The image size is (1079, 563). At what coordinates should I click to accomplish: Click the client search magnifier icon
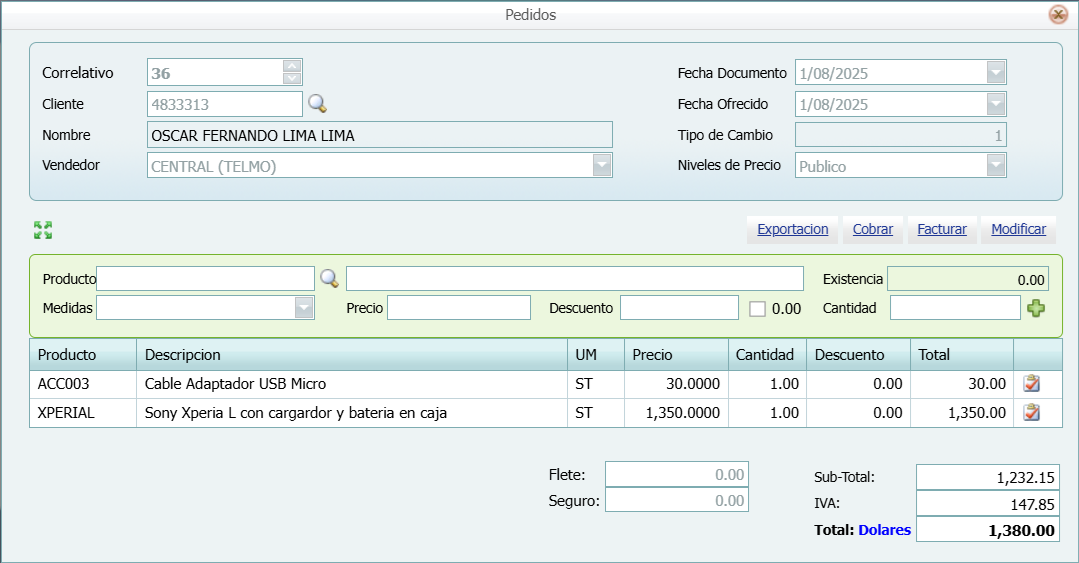[317, 104]
